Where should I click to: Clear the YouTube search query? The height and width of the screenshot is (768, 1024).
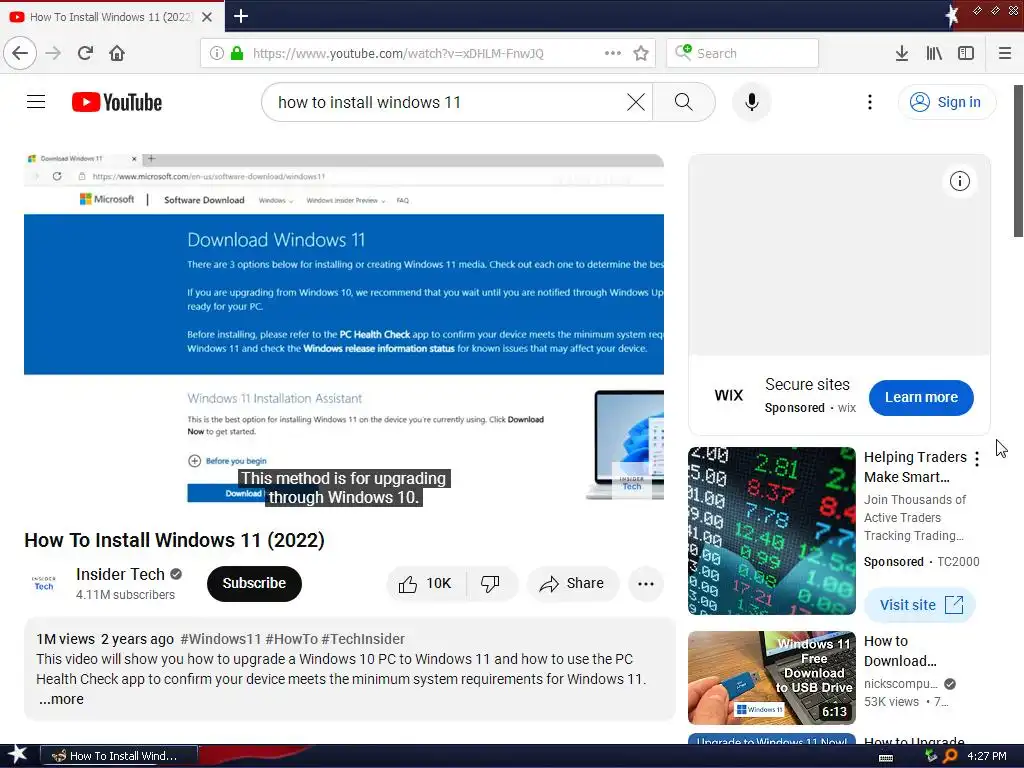coord(635,102)
